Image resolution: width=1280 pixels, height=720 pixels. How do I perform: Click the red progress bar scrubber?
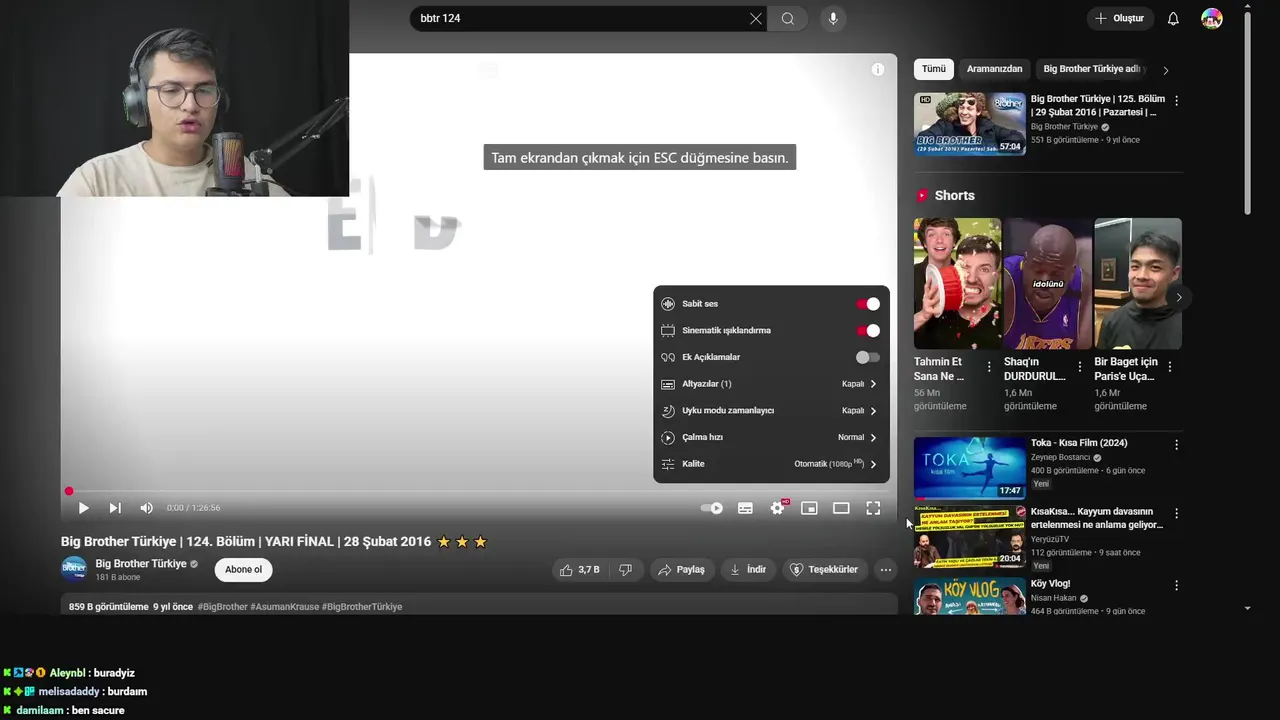coord(69,491)
